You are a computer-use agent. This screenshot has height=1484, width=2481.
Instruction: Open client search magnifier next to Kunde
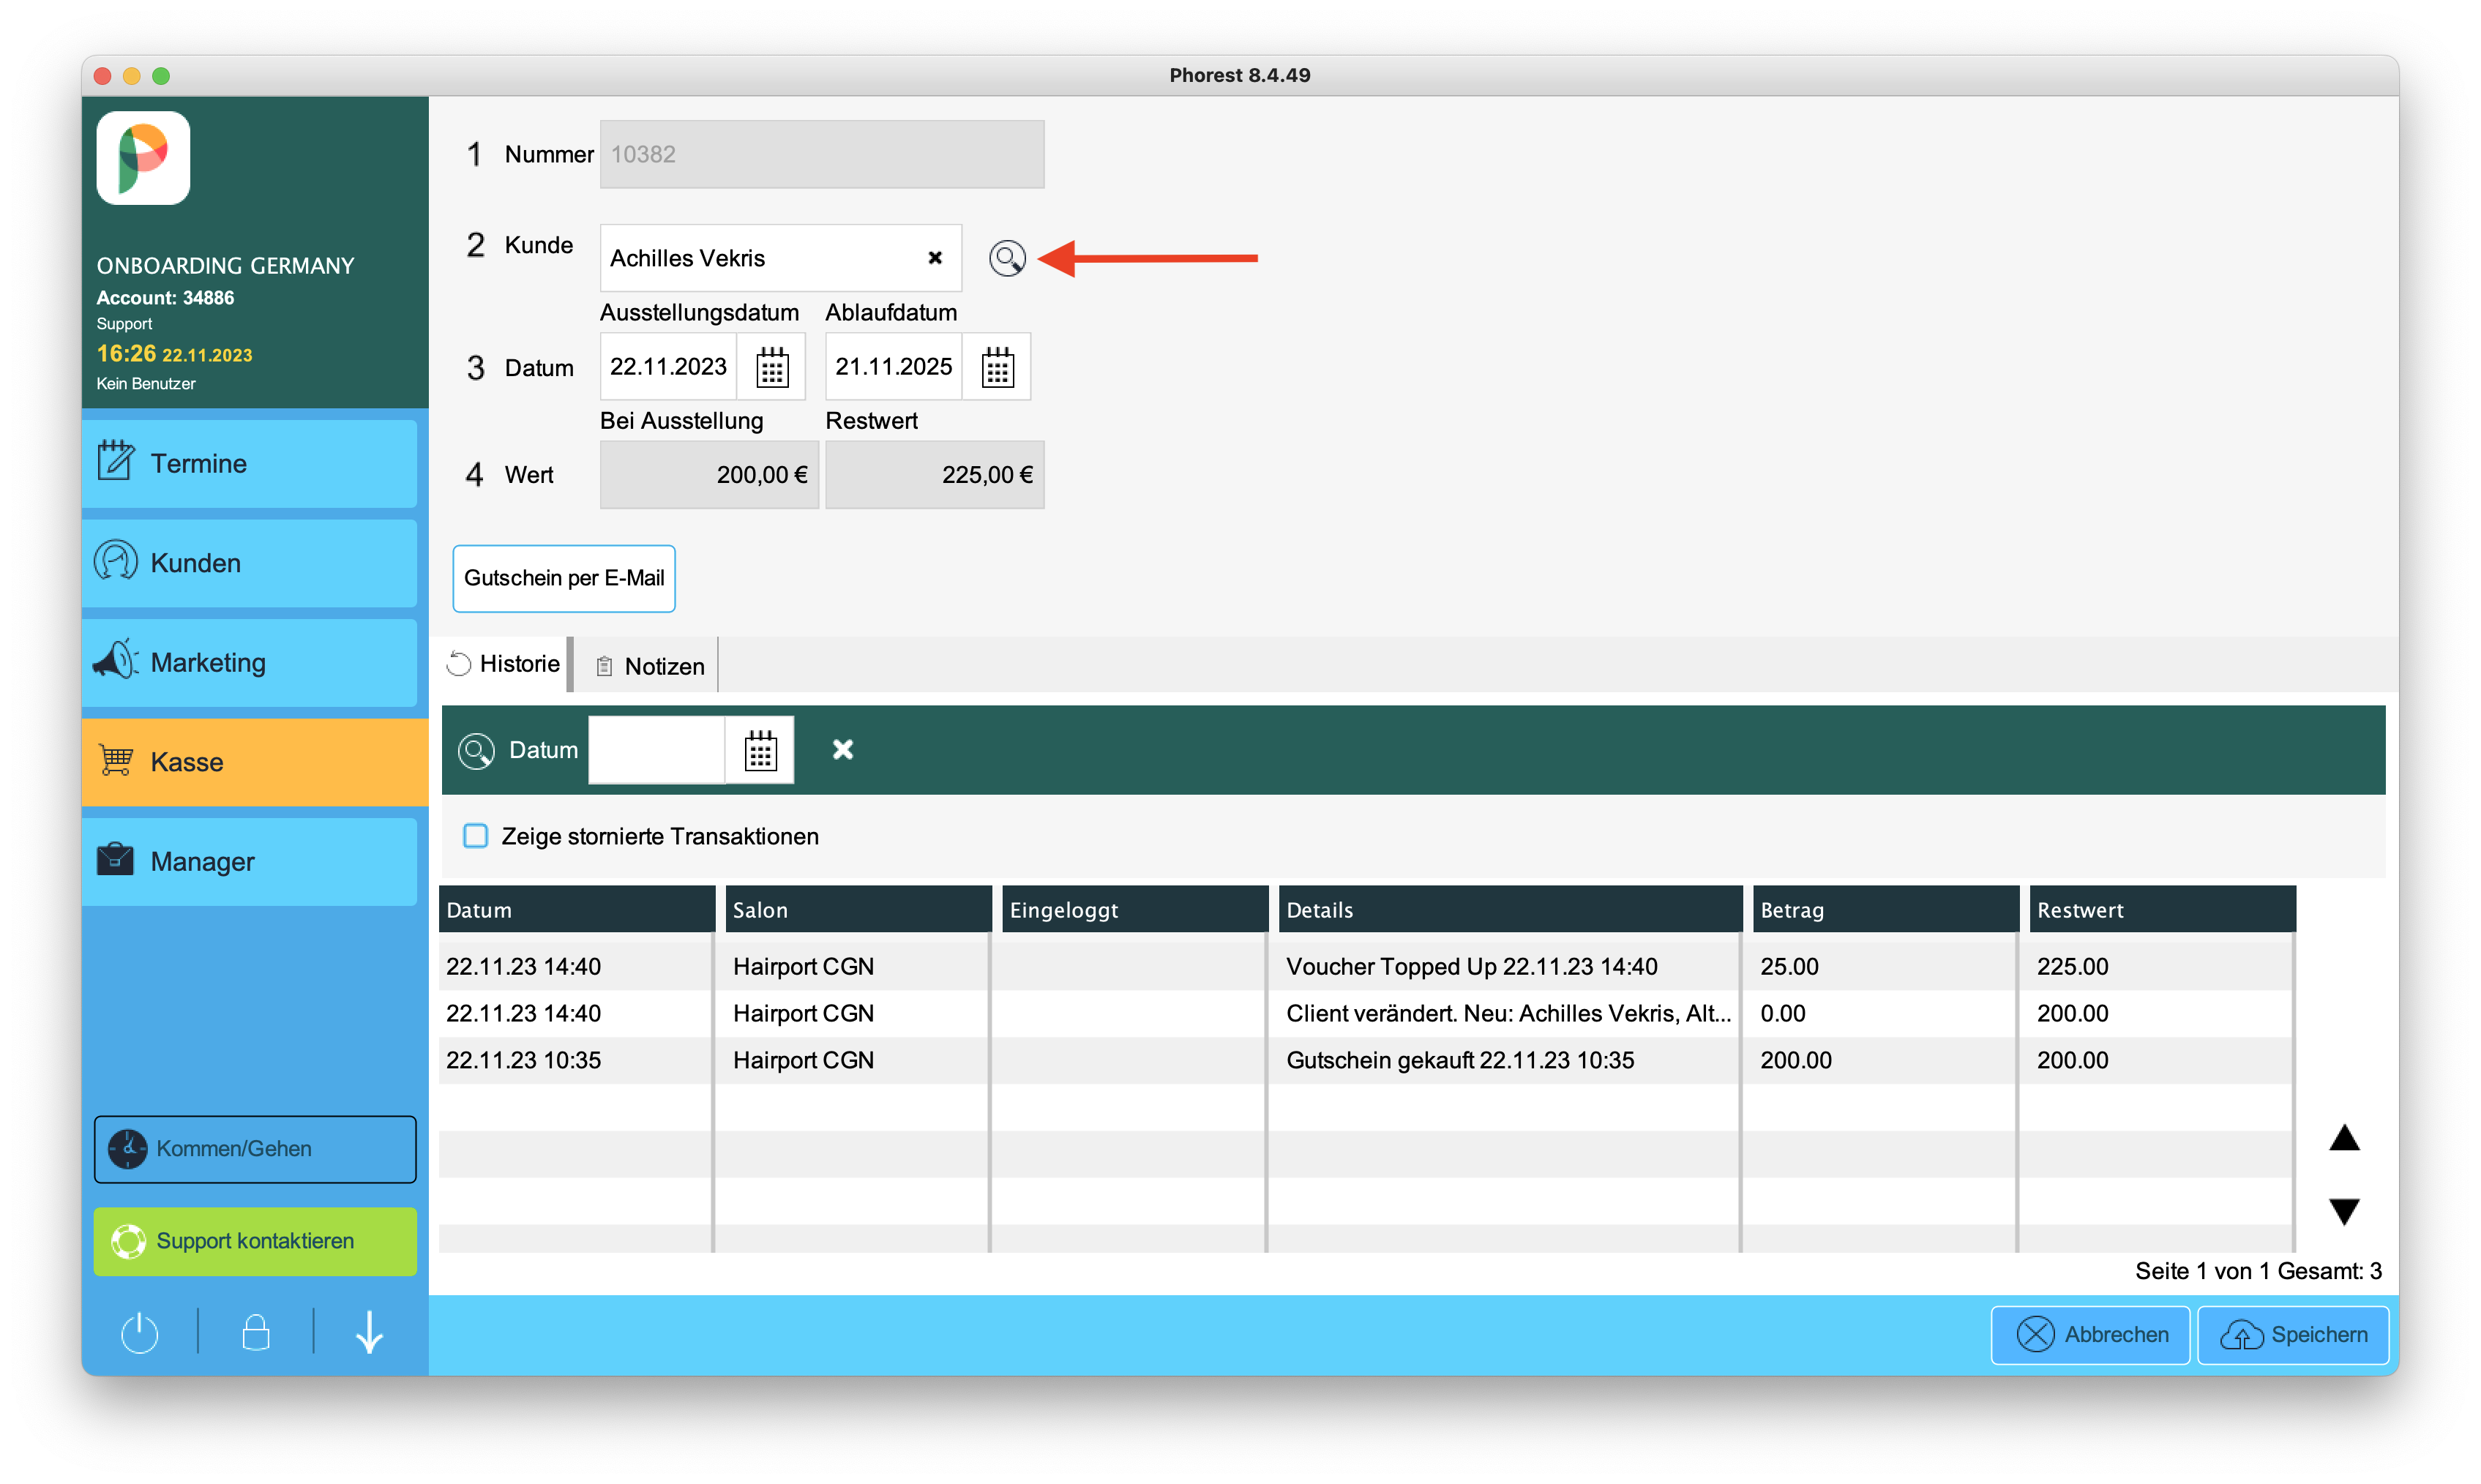point(1006,258)
